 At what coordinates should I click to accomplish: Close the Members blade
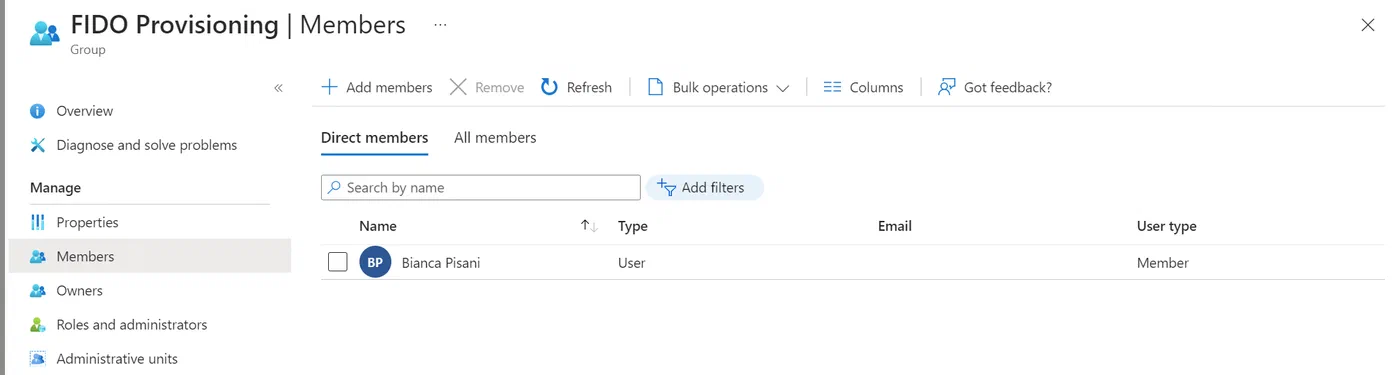coord(1368,25)
